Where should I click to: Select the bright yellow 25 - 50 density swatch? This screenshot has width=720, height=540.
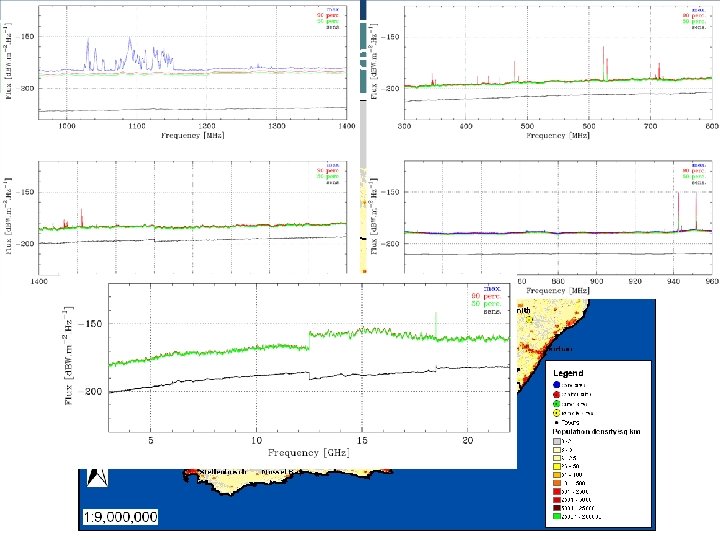pos(556,467)
